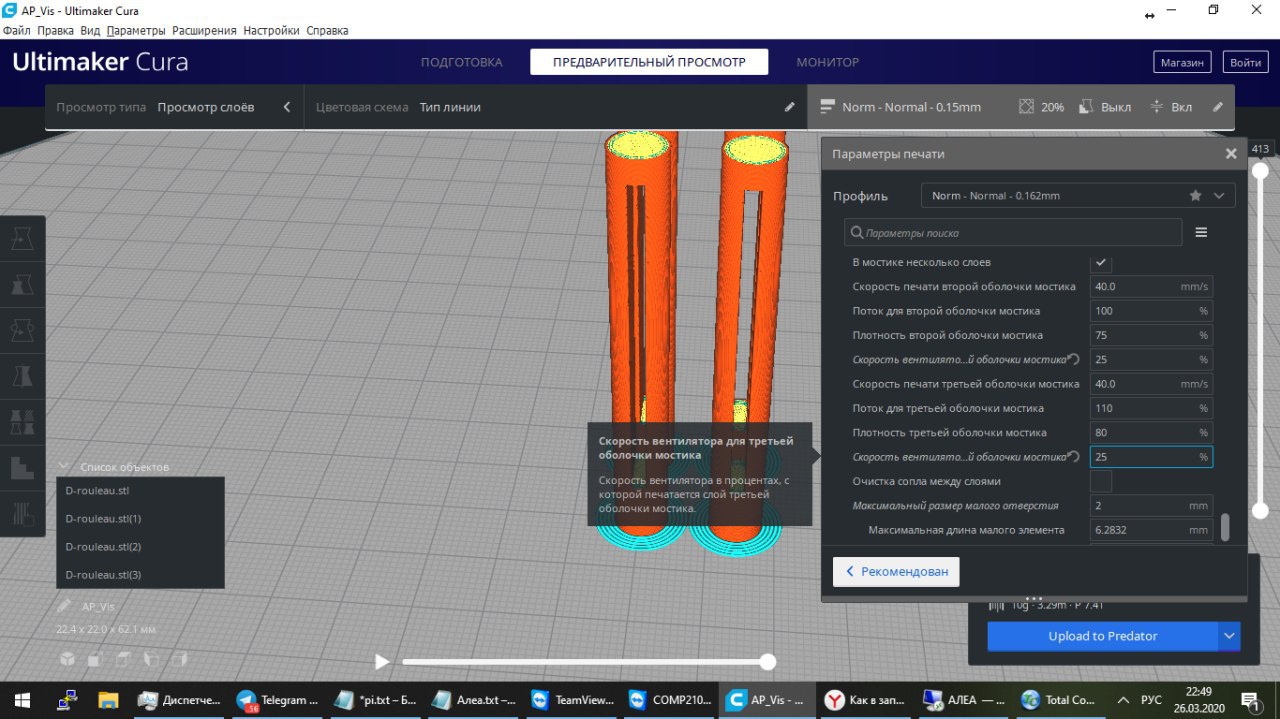Open the Вид menu
The width and height of the screenshot is (1280, 719).
pyautogui.click(x=90, y=30)
